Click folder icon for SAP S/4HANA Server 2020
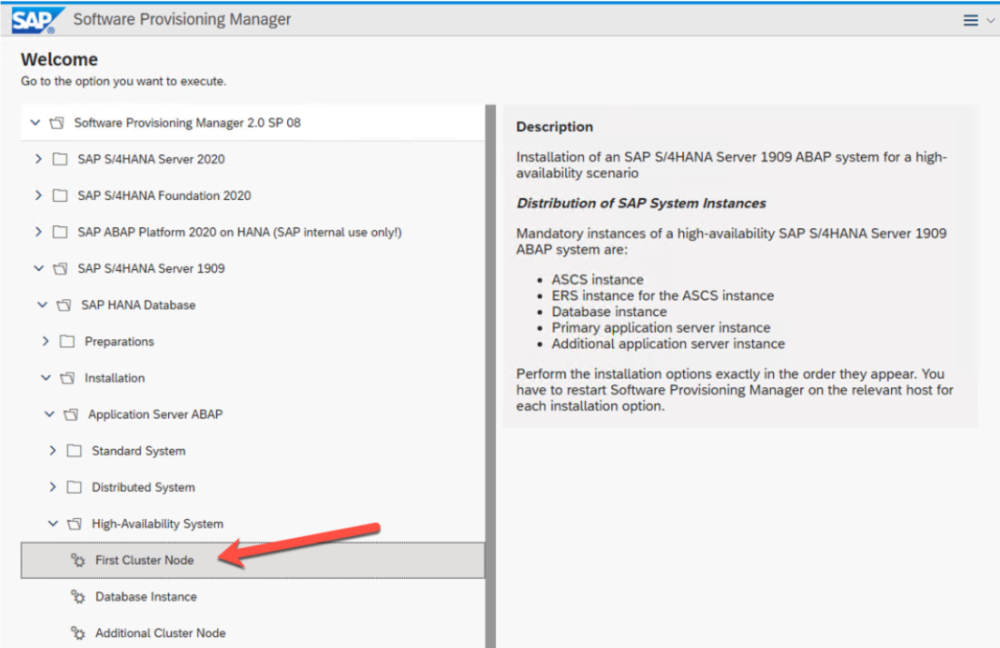The height and width of the screenshot is (648, 1000). [x=60, y=159]
